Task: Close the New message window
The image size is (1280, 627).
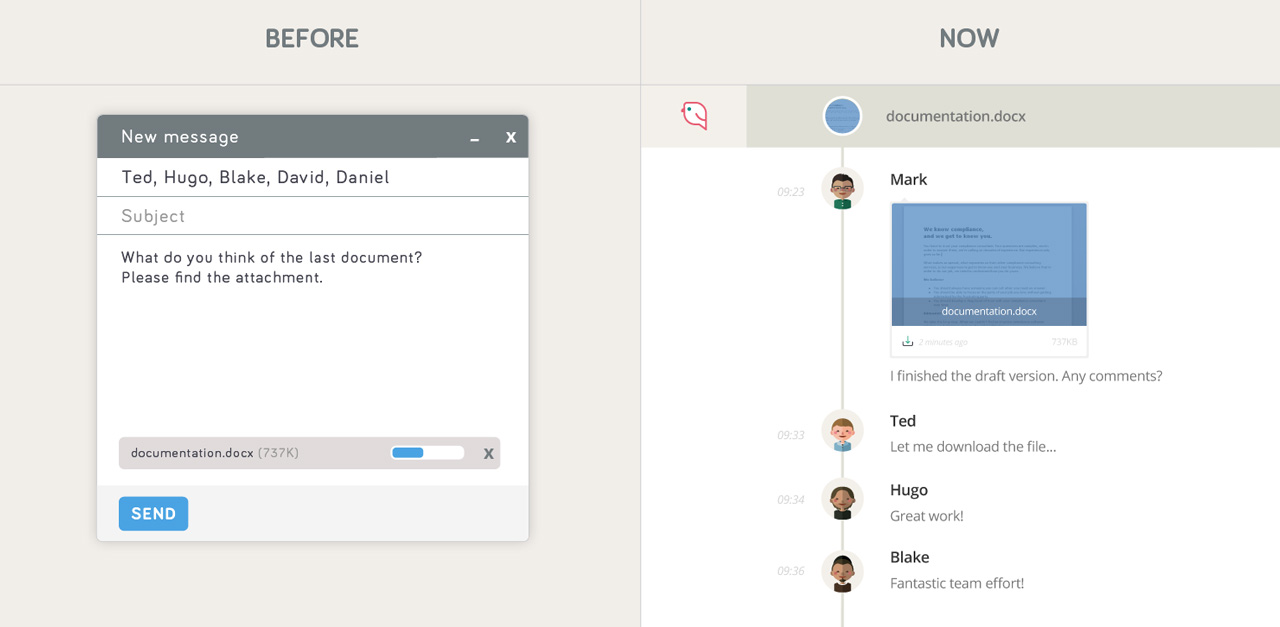Action: point(510,137)
